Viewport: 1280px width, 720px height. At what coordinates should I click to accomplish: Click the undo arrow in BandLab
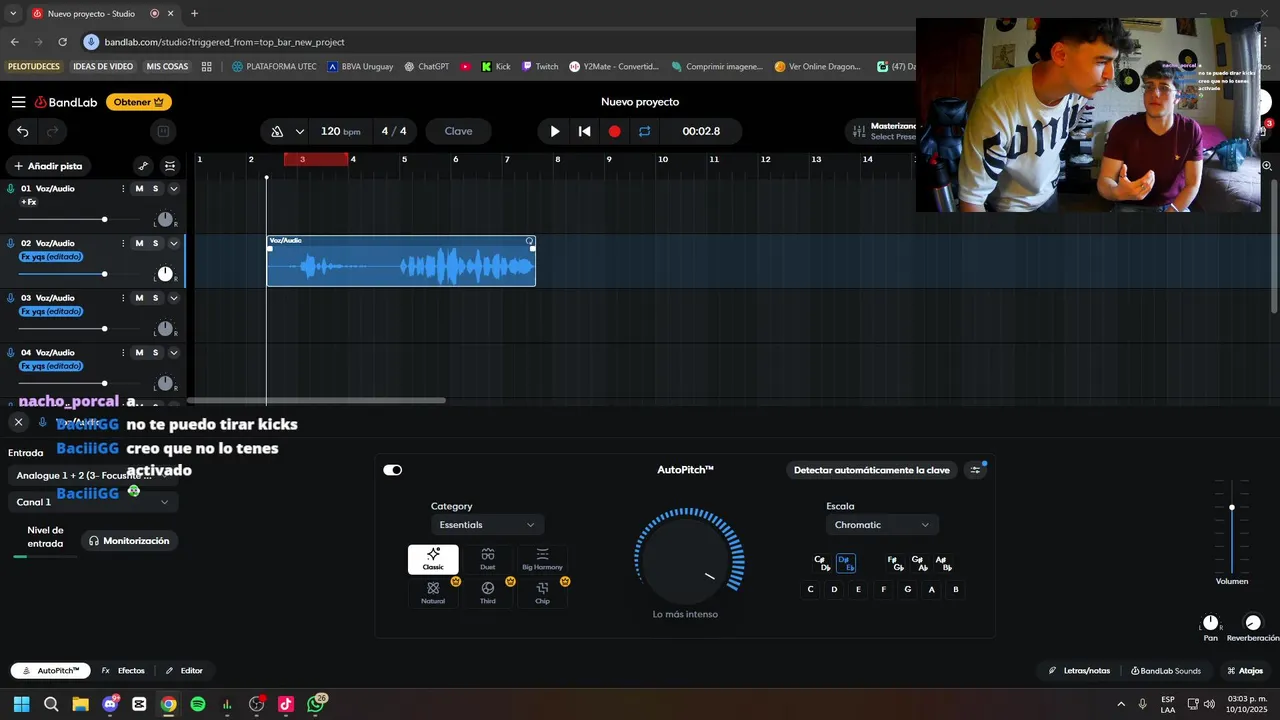(23, 131)
